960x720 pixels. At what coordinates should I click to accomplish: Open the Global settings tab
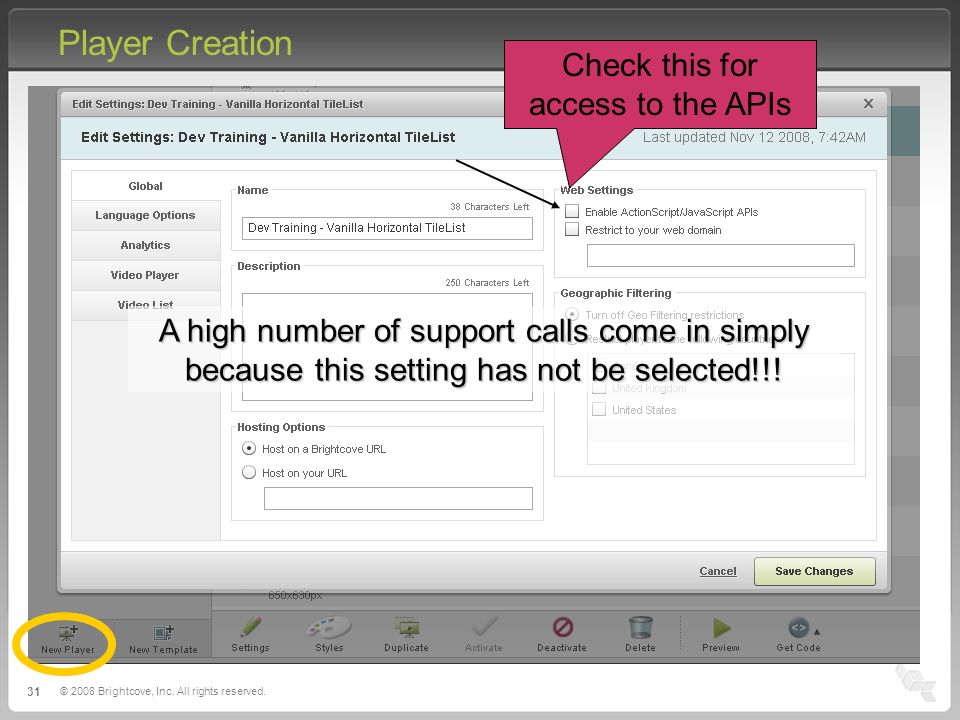(x=146, y=186)
